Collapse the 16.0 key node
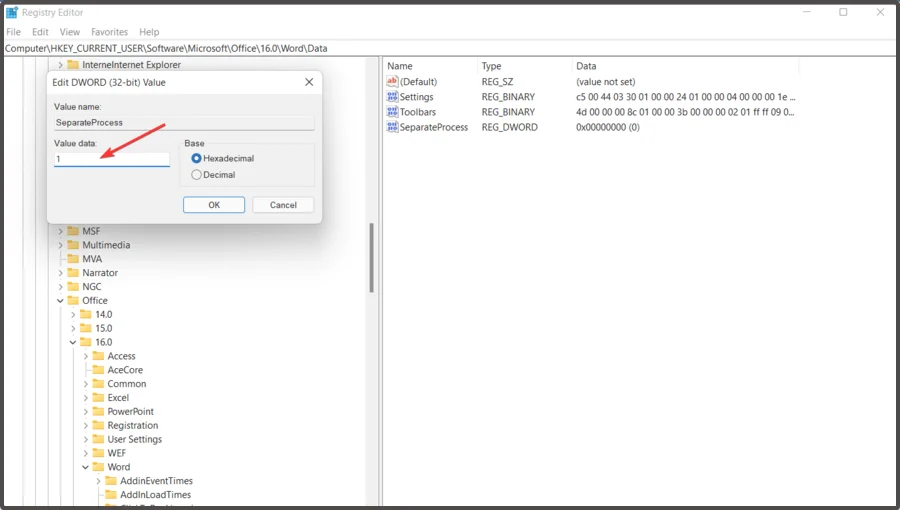 [73, 342]
